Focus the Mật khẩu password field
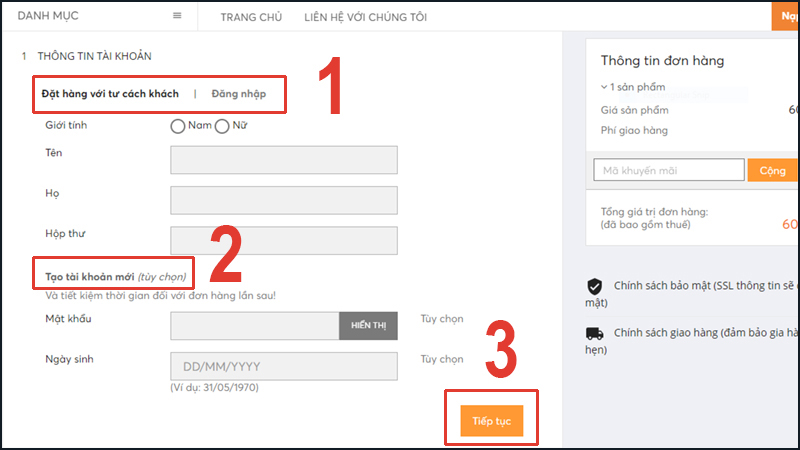Viewport: 800px width, 450px height. (x=255, y=326)
